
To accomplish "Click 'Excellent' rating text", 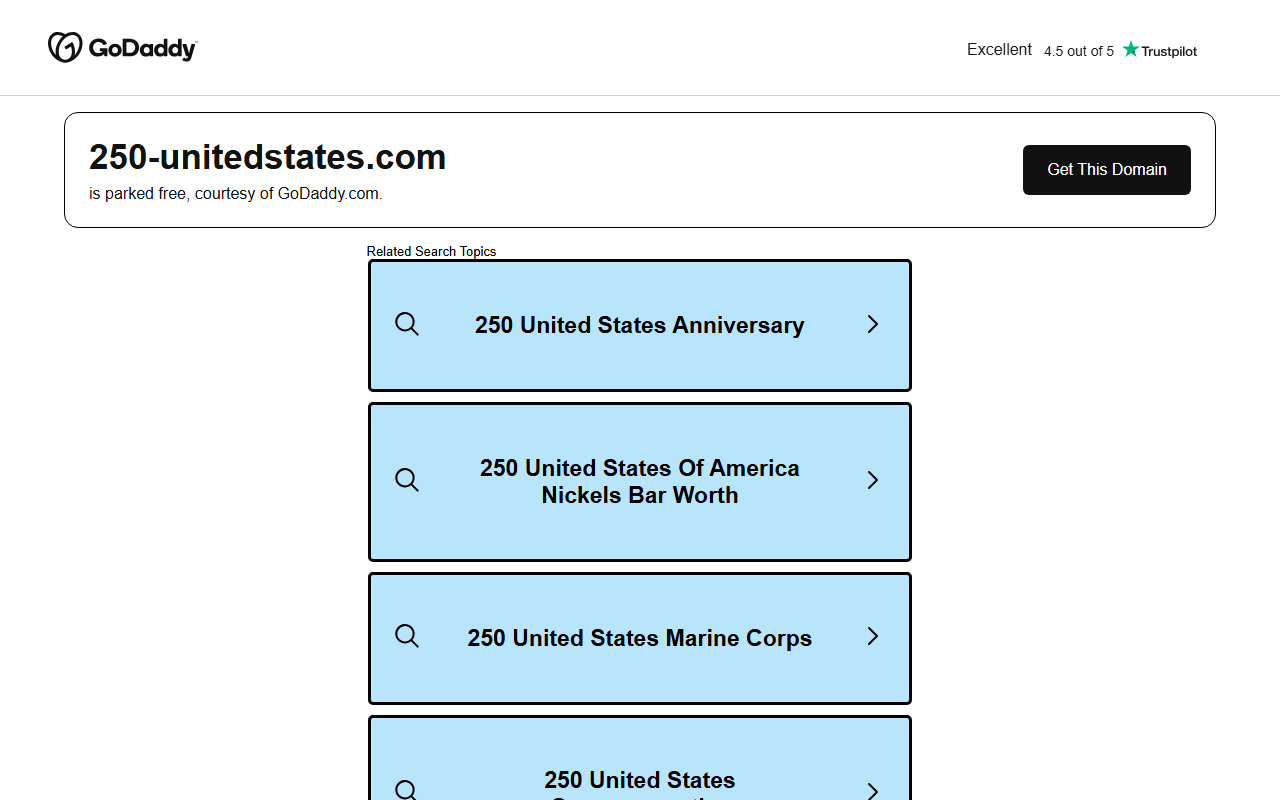I will tap(999, 50).
